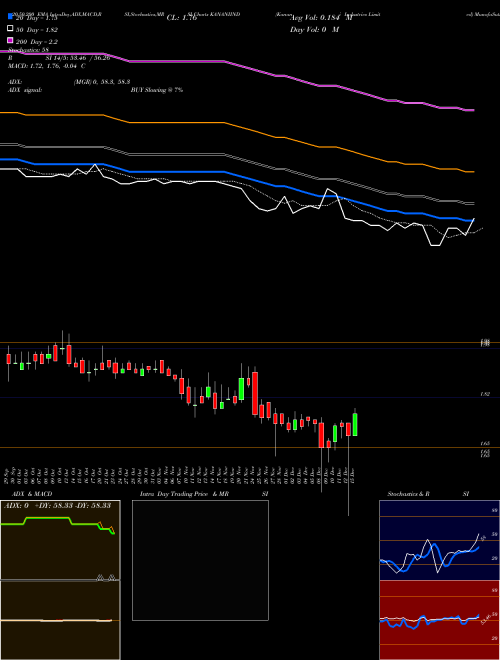
Task: Click the '(MGR) 0, 58.3, 58.3' values
Action: [102, 82]
